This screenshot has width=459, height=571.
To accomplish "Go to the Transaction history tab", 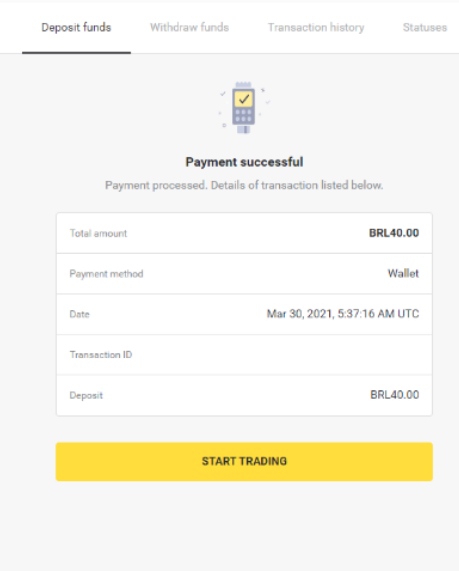I will pyautogui.click(x=316, y=27).
